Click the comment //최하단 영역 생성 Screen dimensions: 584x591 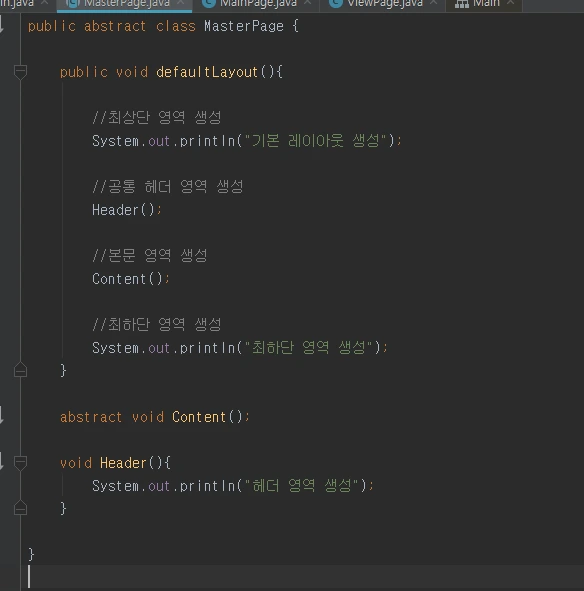point(157,325)
